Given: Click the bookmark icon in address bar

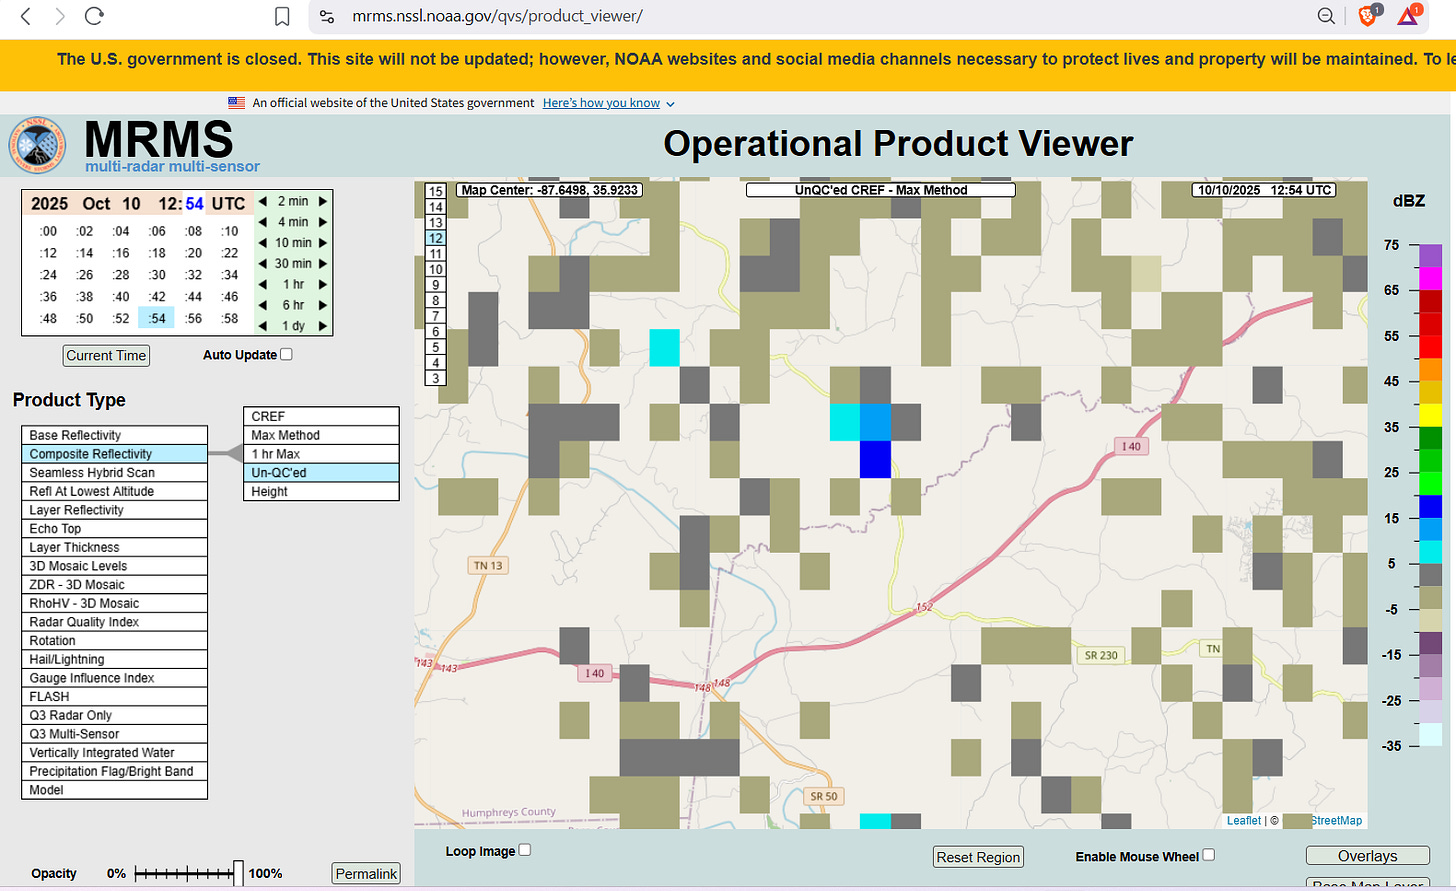Looking at the screenshot, I should (x=282, y=16).
